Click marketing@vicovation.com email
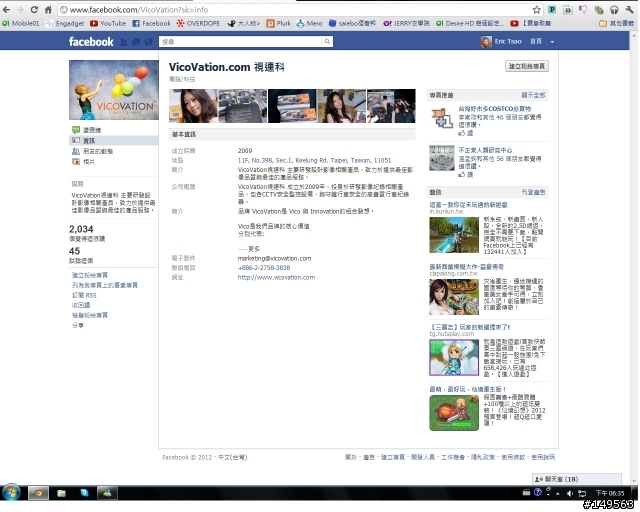 [x=274, y=258]
